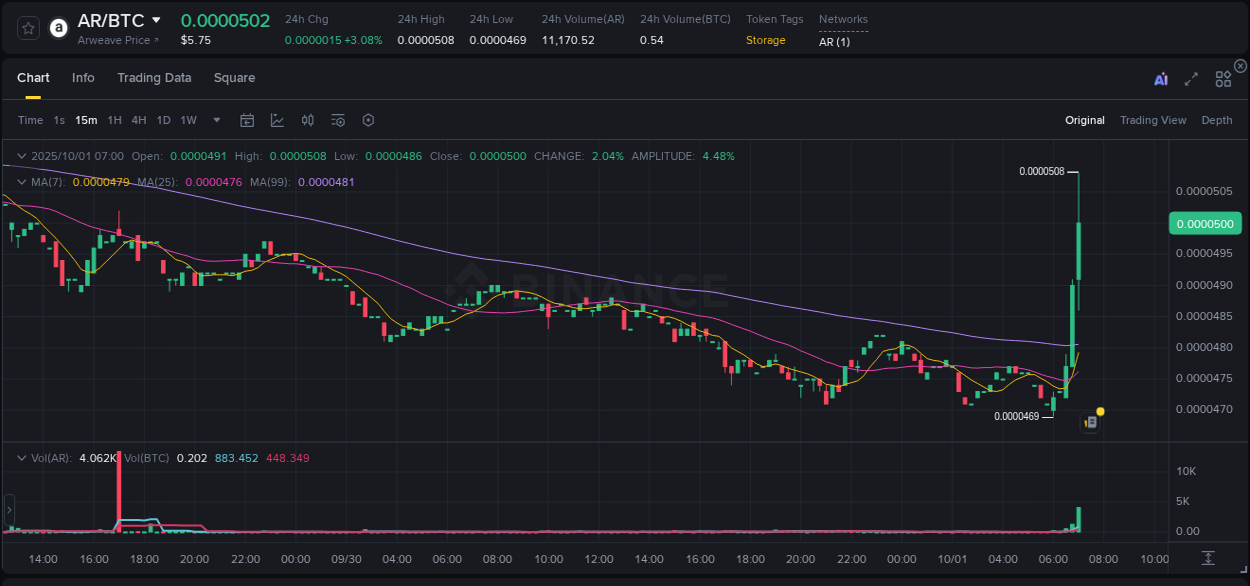Open the candlestick display settings icon
Screen dimensions: 1250x586
(307, 120)
